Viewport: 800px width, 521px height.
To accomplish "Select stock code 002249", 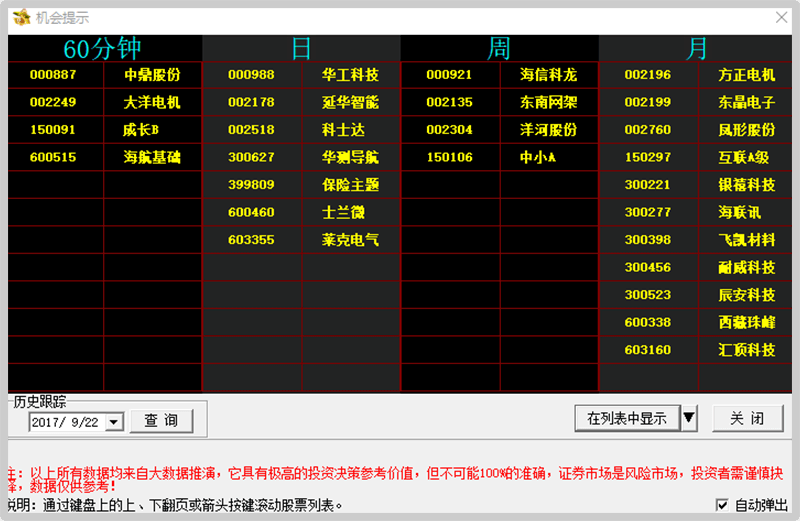I will (x=53, y=103).
